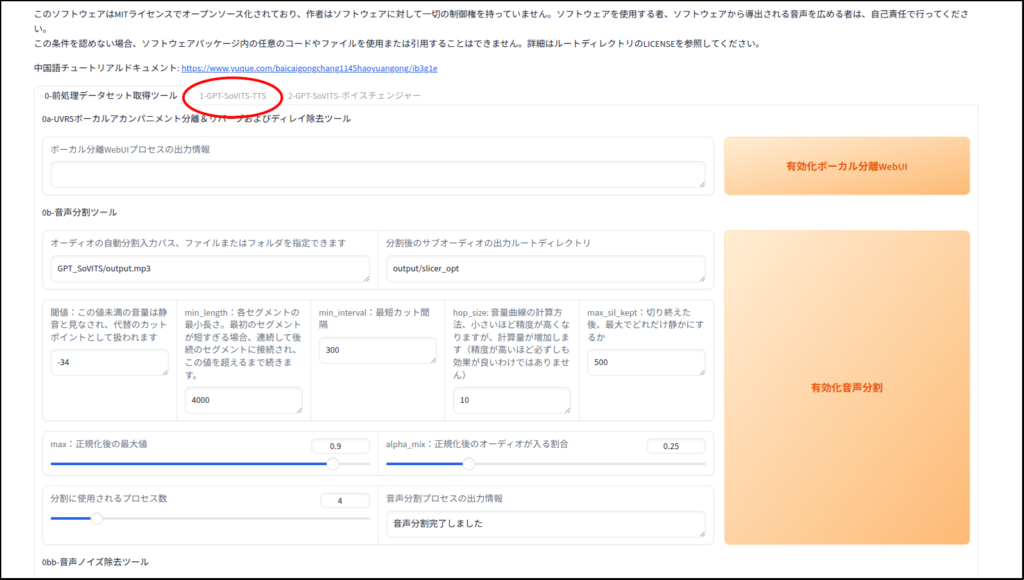This screenshot has height=580, width=1024.
Task: Click the 音声分割完了しました output textbox
Action: [x=545, y=524]
